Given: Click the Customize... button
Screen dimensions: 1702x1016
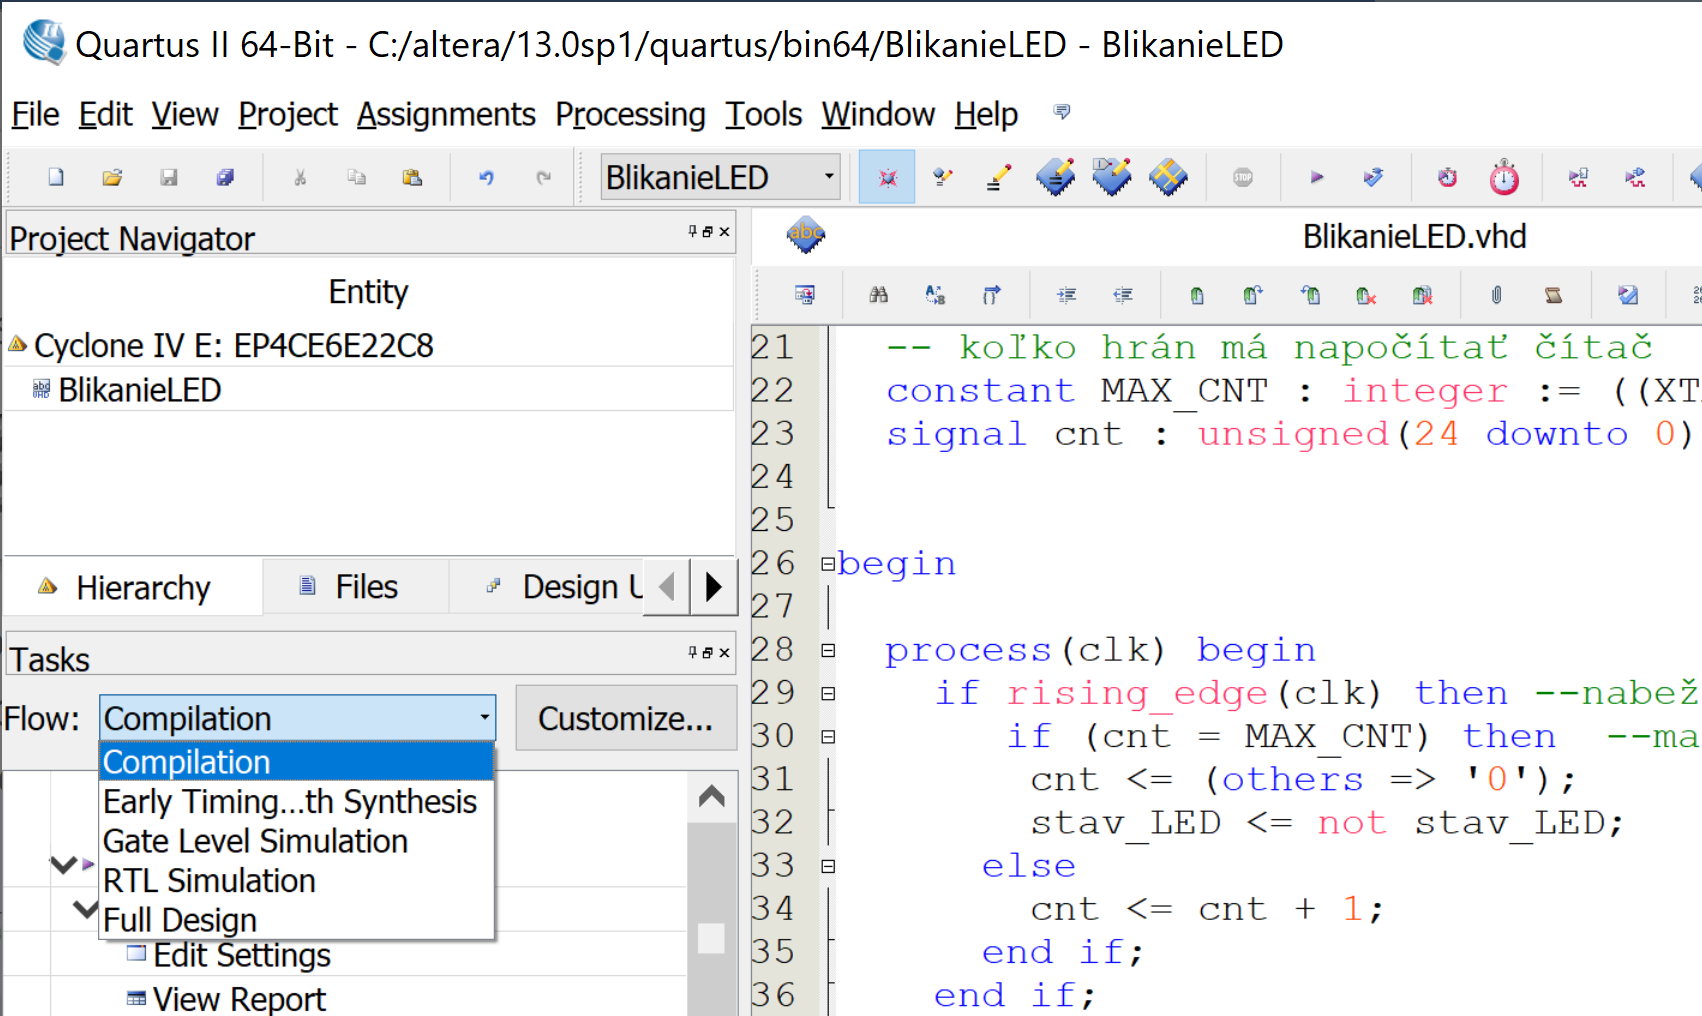Looking at the screenshot, I should click(625, 718).
